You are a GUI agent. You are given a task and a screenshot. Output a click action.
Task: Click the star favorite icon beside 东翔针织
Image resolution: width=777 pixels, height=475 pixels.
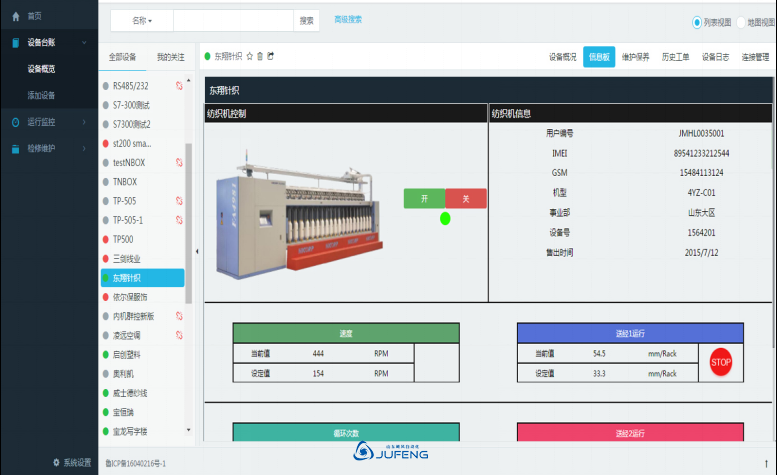pos(250,57)
